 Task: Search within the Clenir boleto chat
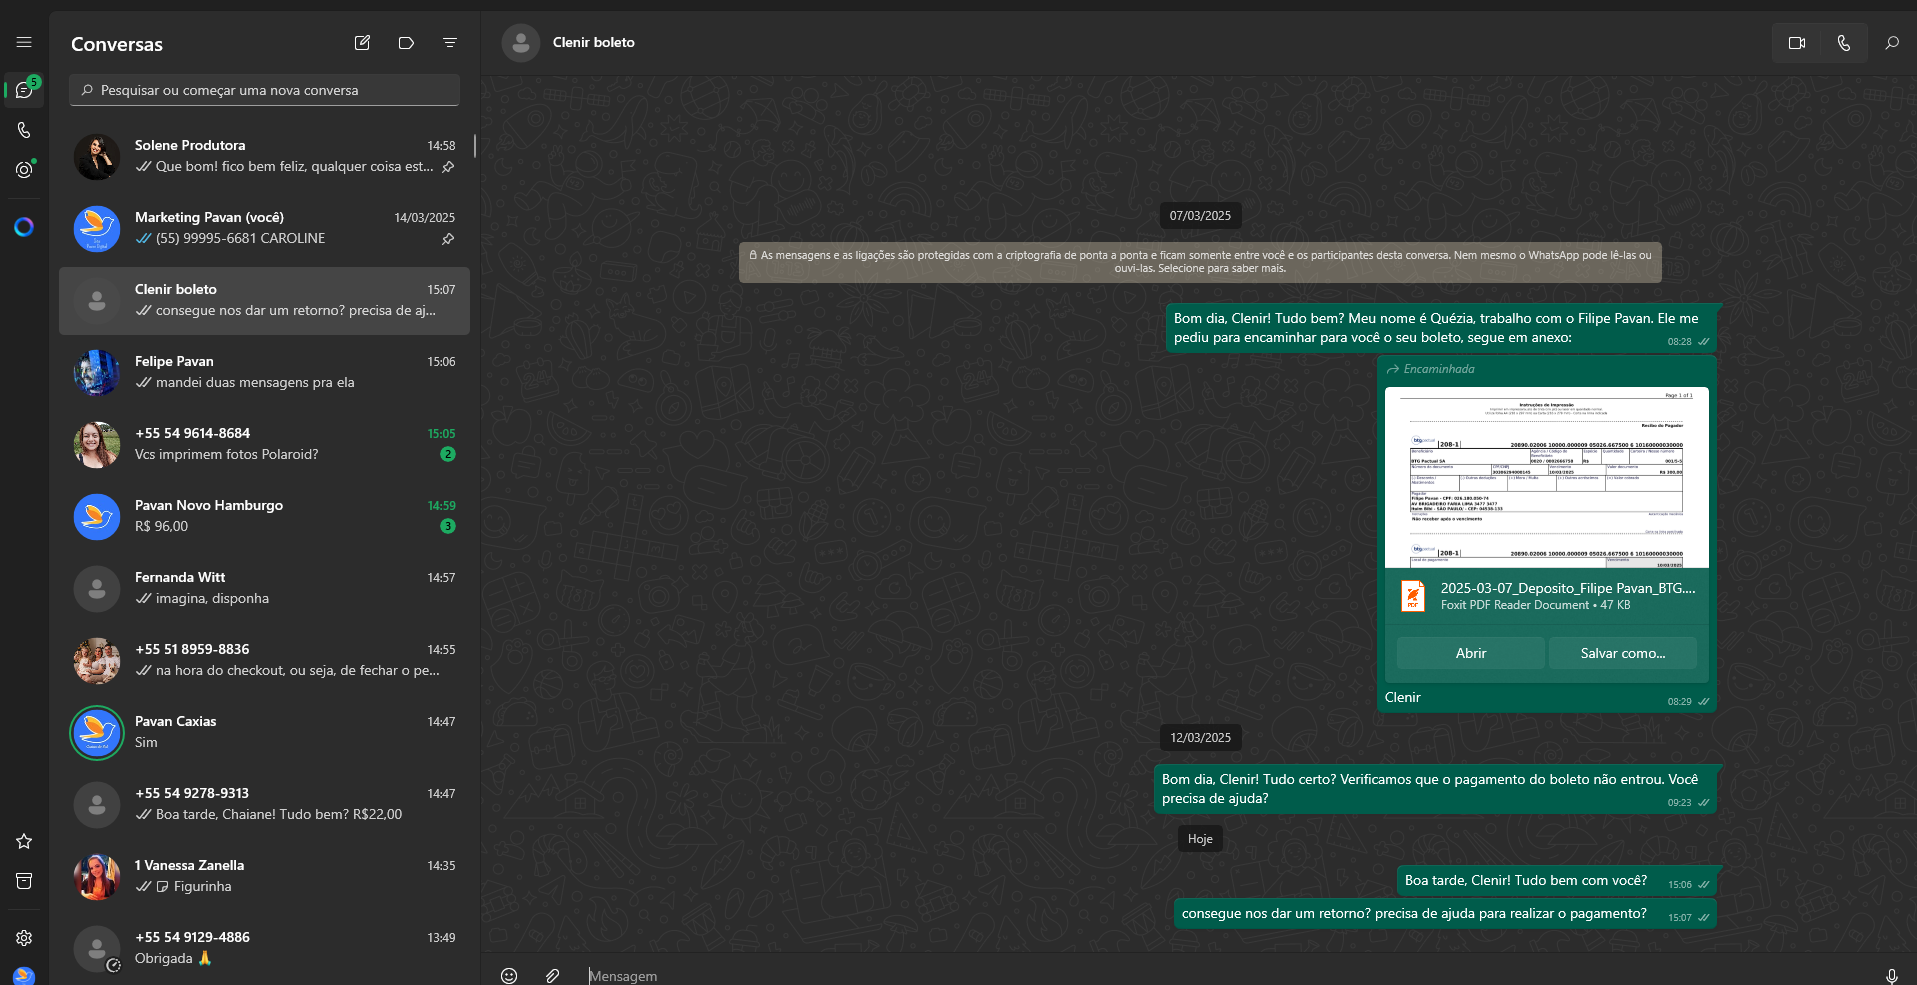click(x=1891, y=43)
